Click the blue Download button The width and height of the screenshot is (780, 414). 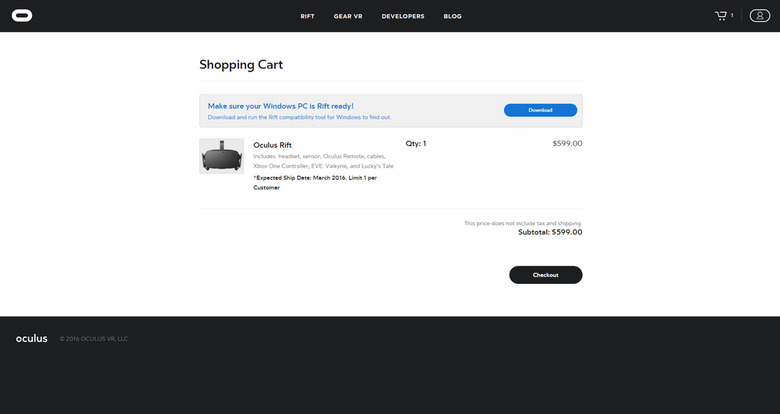(540, 110)
